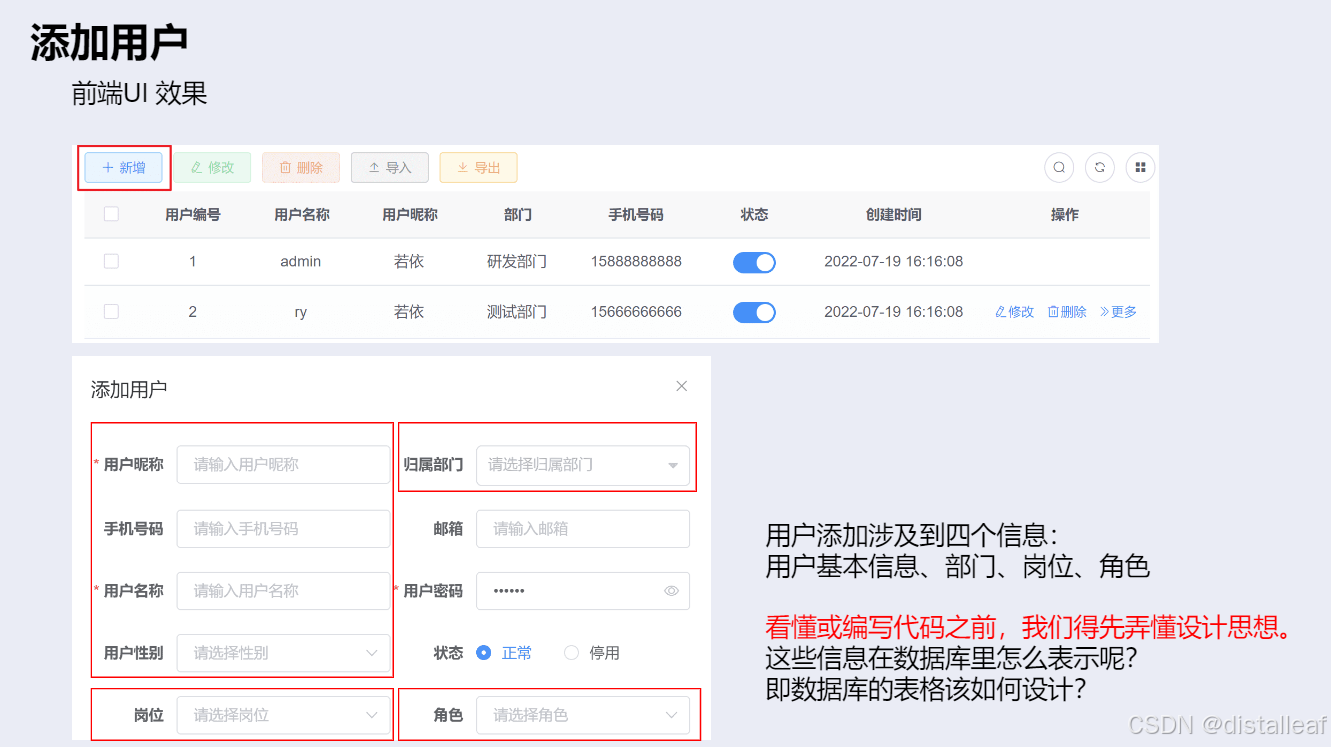
Task: Click the refresh icon in the table toolbar
Action: tap(1099, 167)
